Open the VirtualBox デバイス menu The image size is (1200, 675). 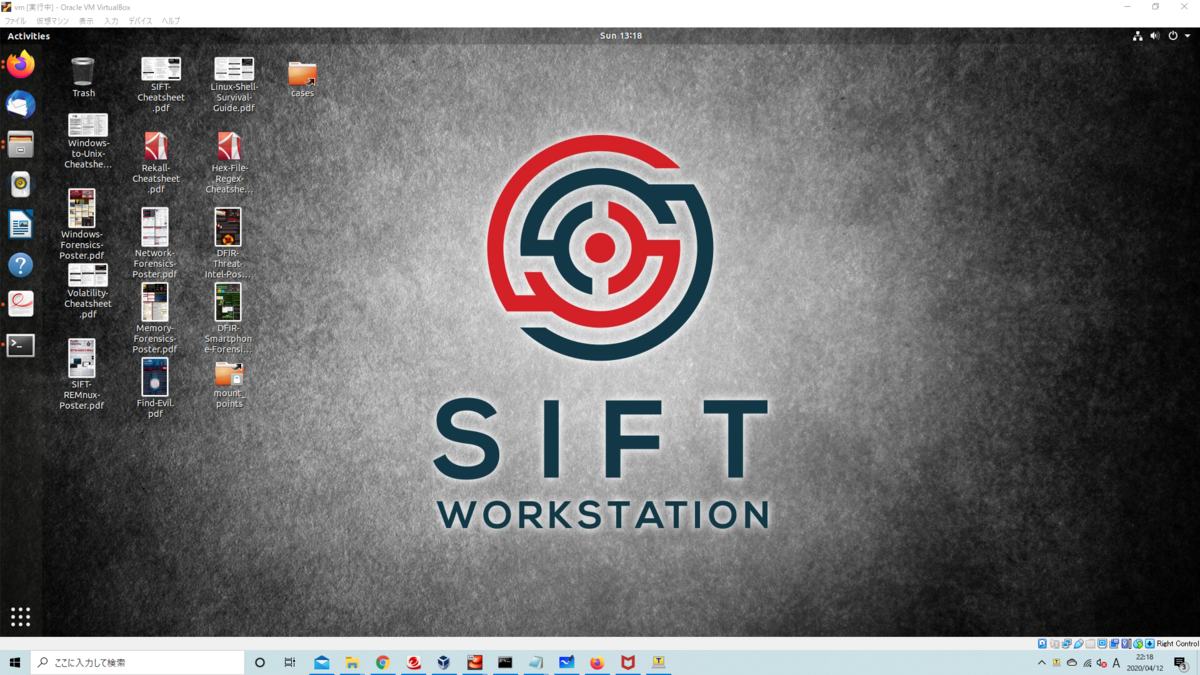tap(141, 21)
